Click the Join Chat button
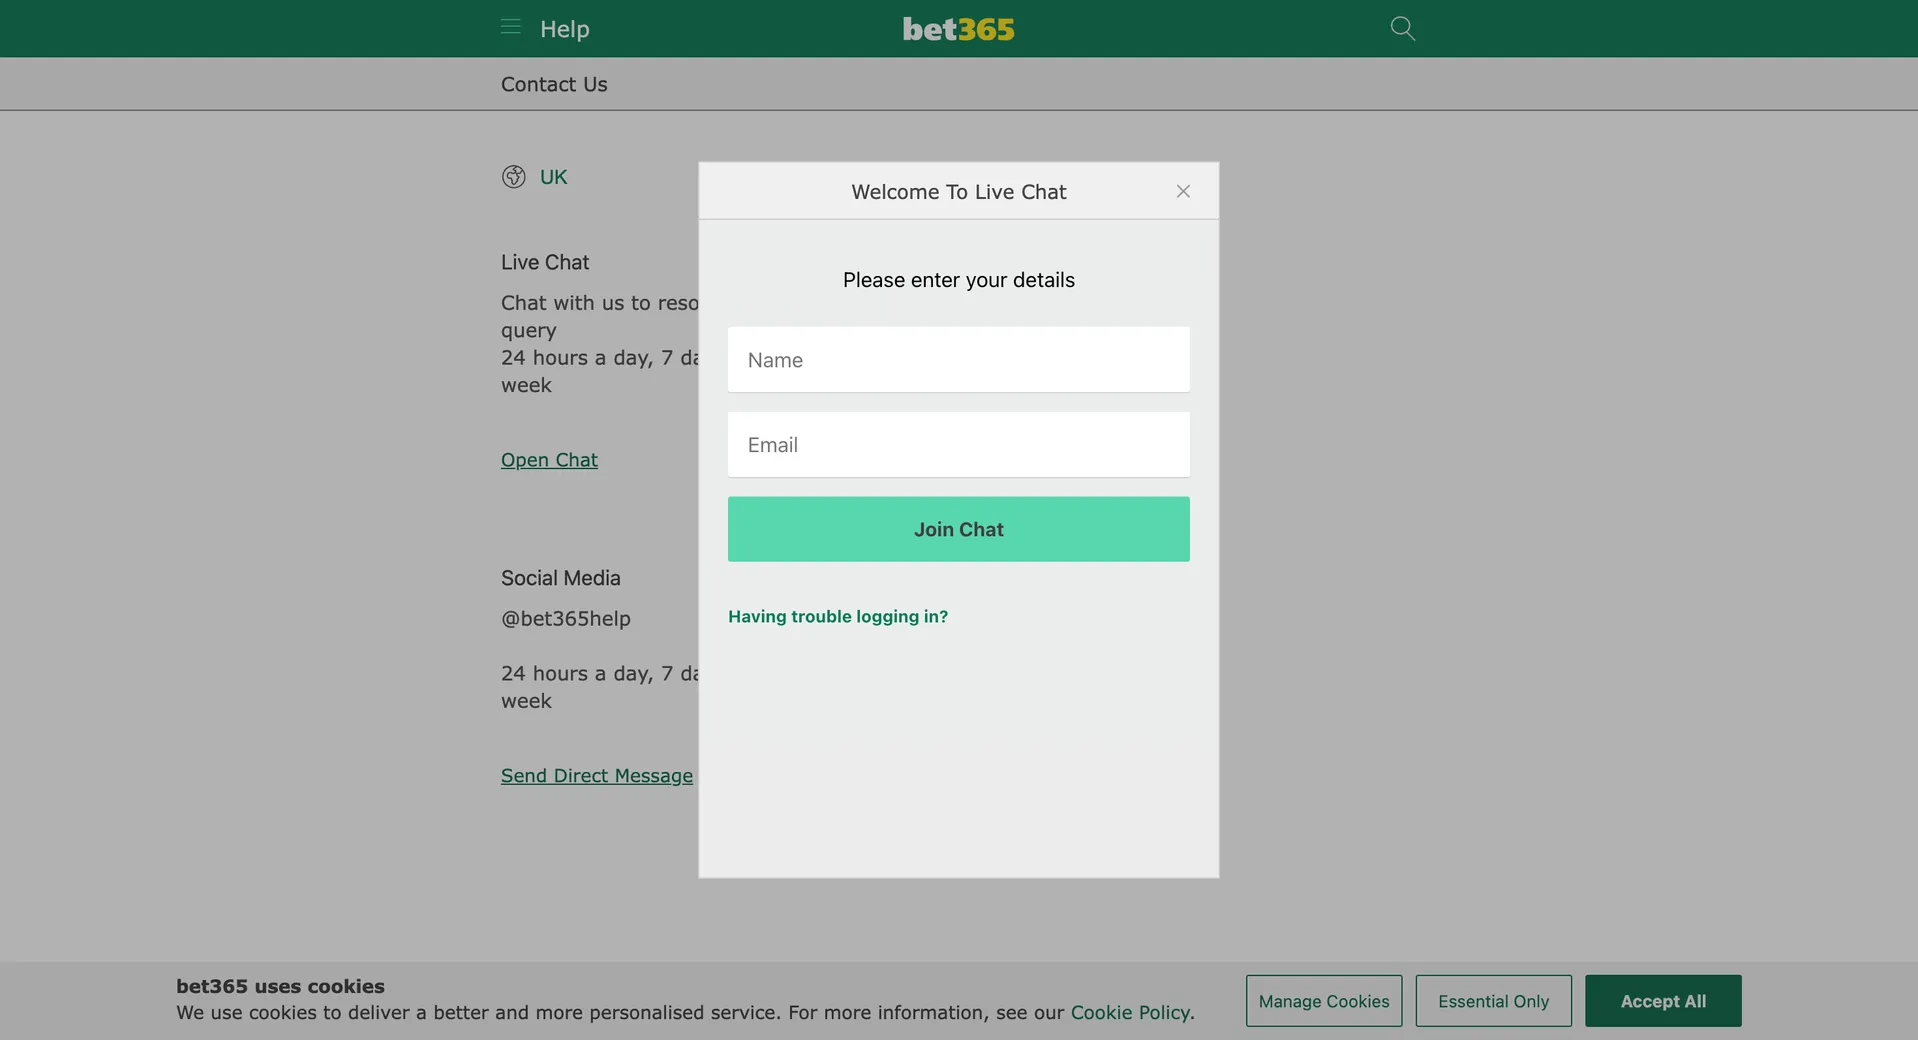The width and height of the screenshot is (1918, 1040). tap(959, 529)
